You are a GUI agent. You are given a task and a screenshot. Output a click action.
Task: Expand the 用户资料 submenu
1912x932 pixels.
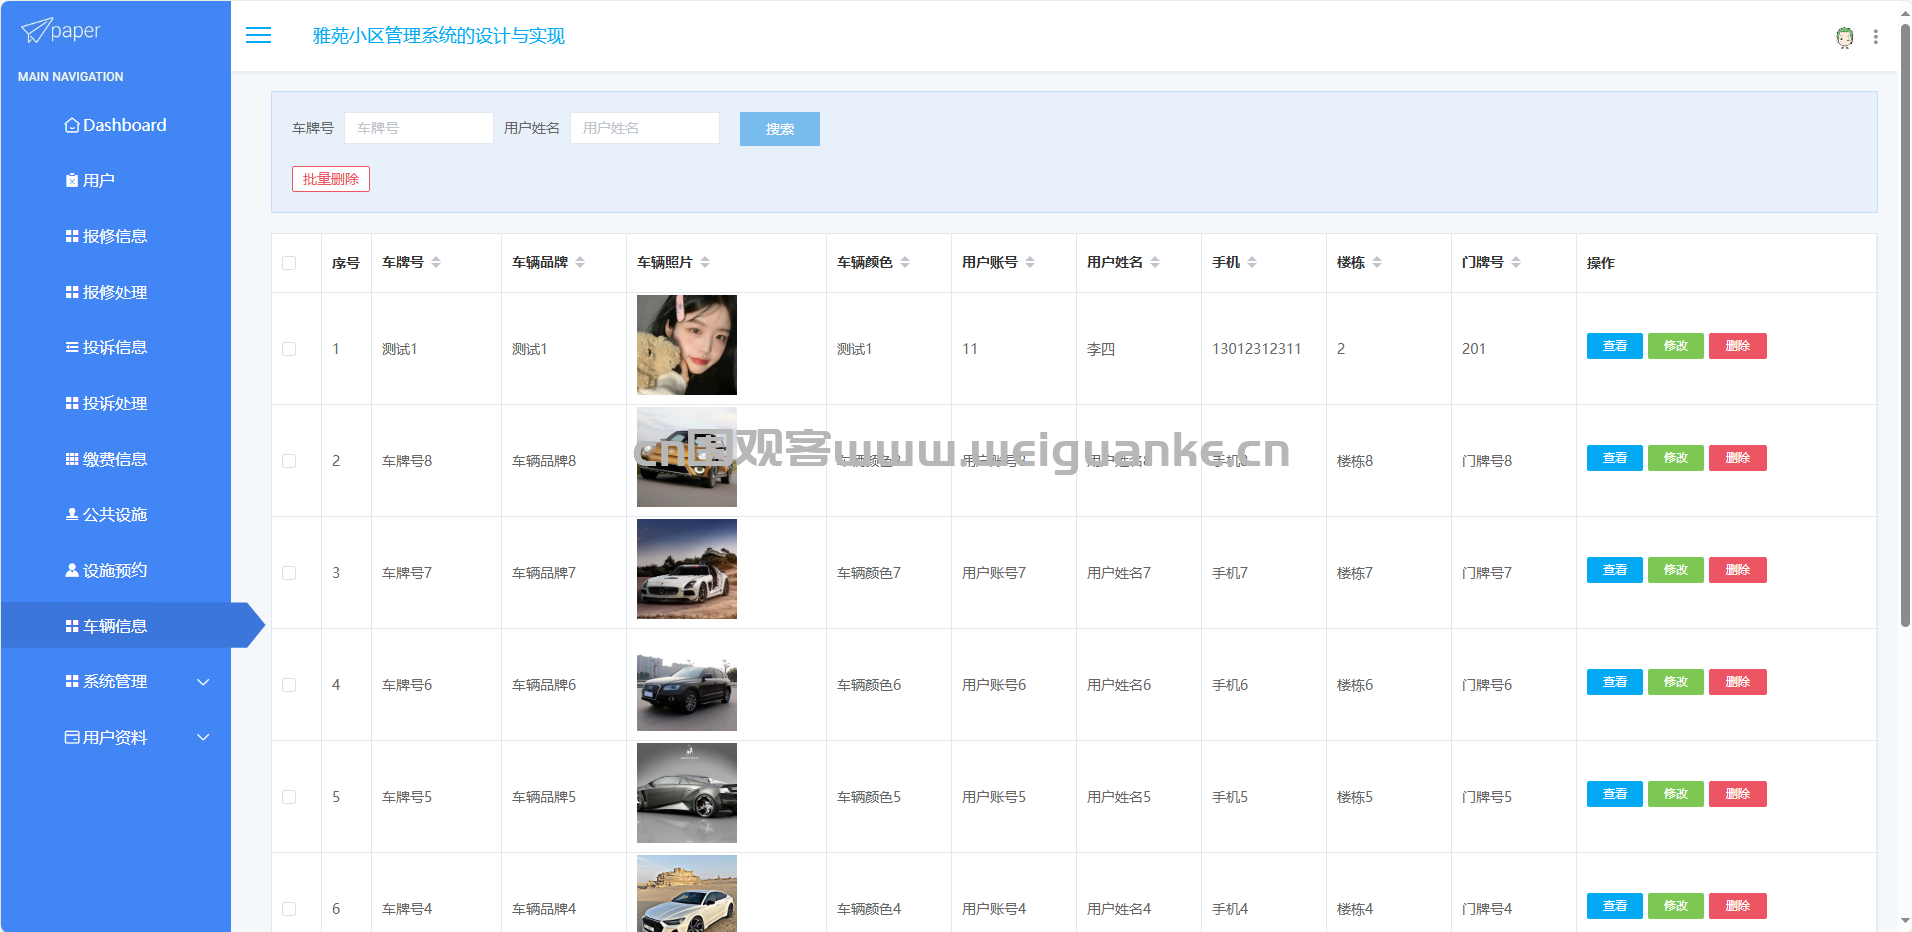click(203, 738)
